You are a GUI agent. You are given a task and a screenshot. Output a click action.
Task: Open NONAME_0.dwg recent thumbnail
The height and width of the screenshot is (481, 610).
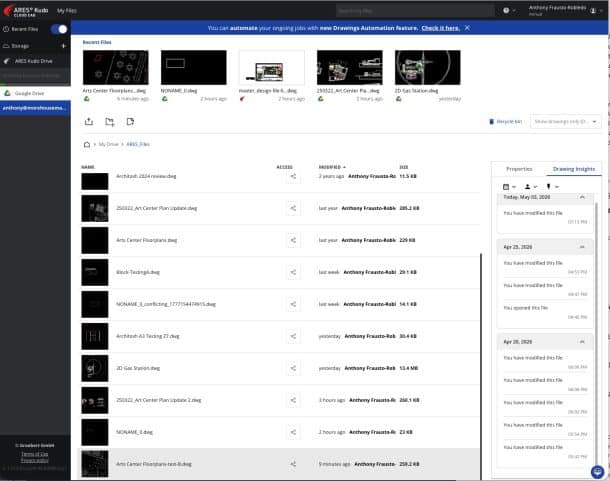194,67
